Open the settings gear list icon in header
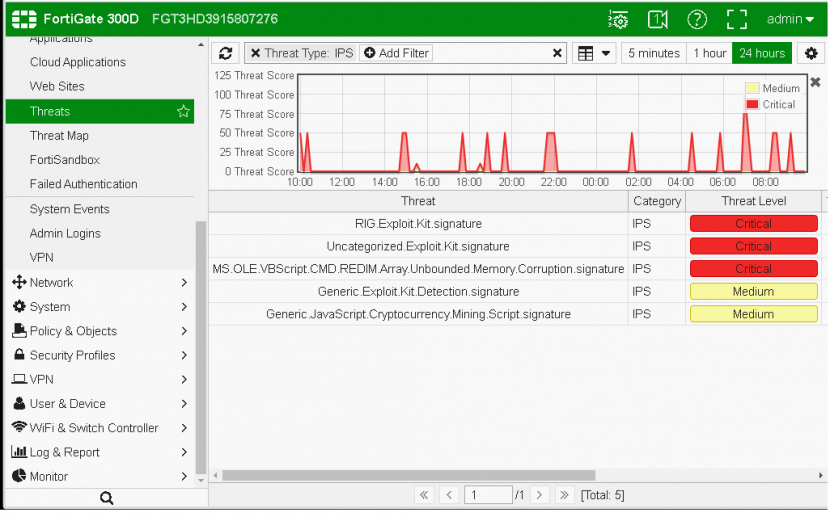Screen dimensions: 830x517 tap(618, 20)
